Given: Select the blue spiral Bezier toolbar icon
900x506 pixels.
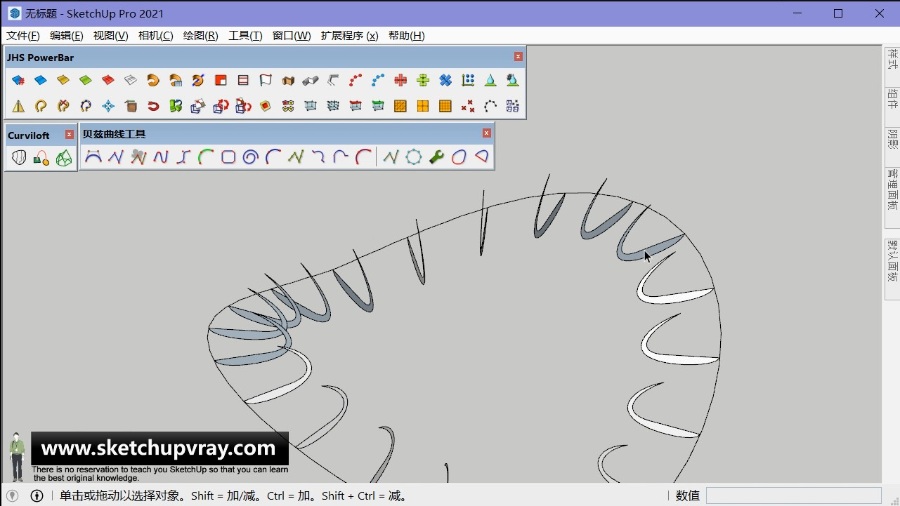Looking at the screenshot, I should pyautogui.click(x=250, y=157).
